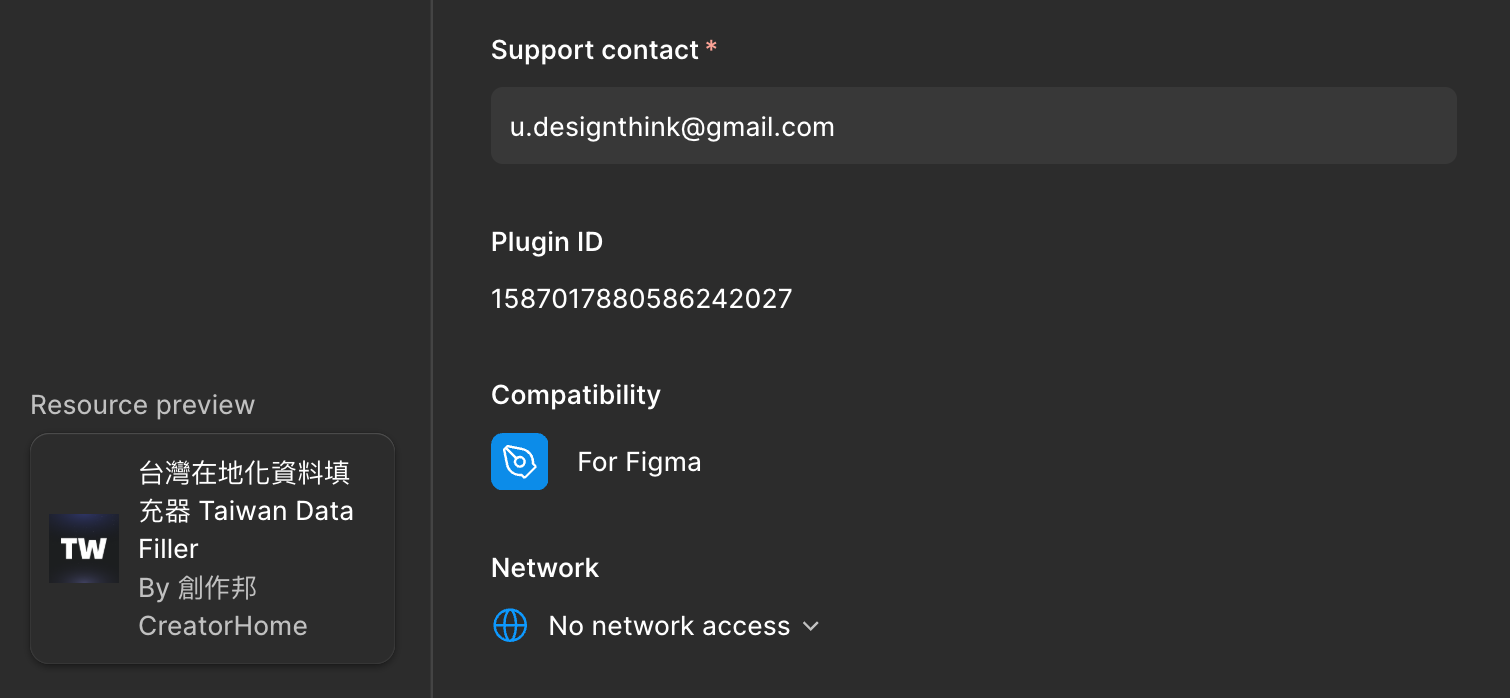Click the "Support contact" field label
1510x698 pixels.
pos(594,50)
